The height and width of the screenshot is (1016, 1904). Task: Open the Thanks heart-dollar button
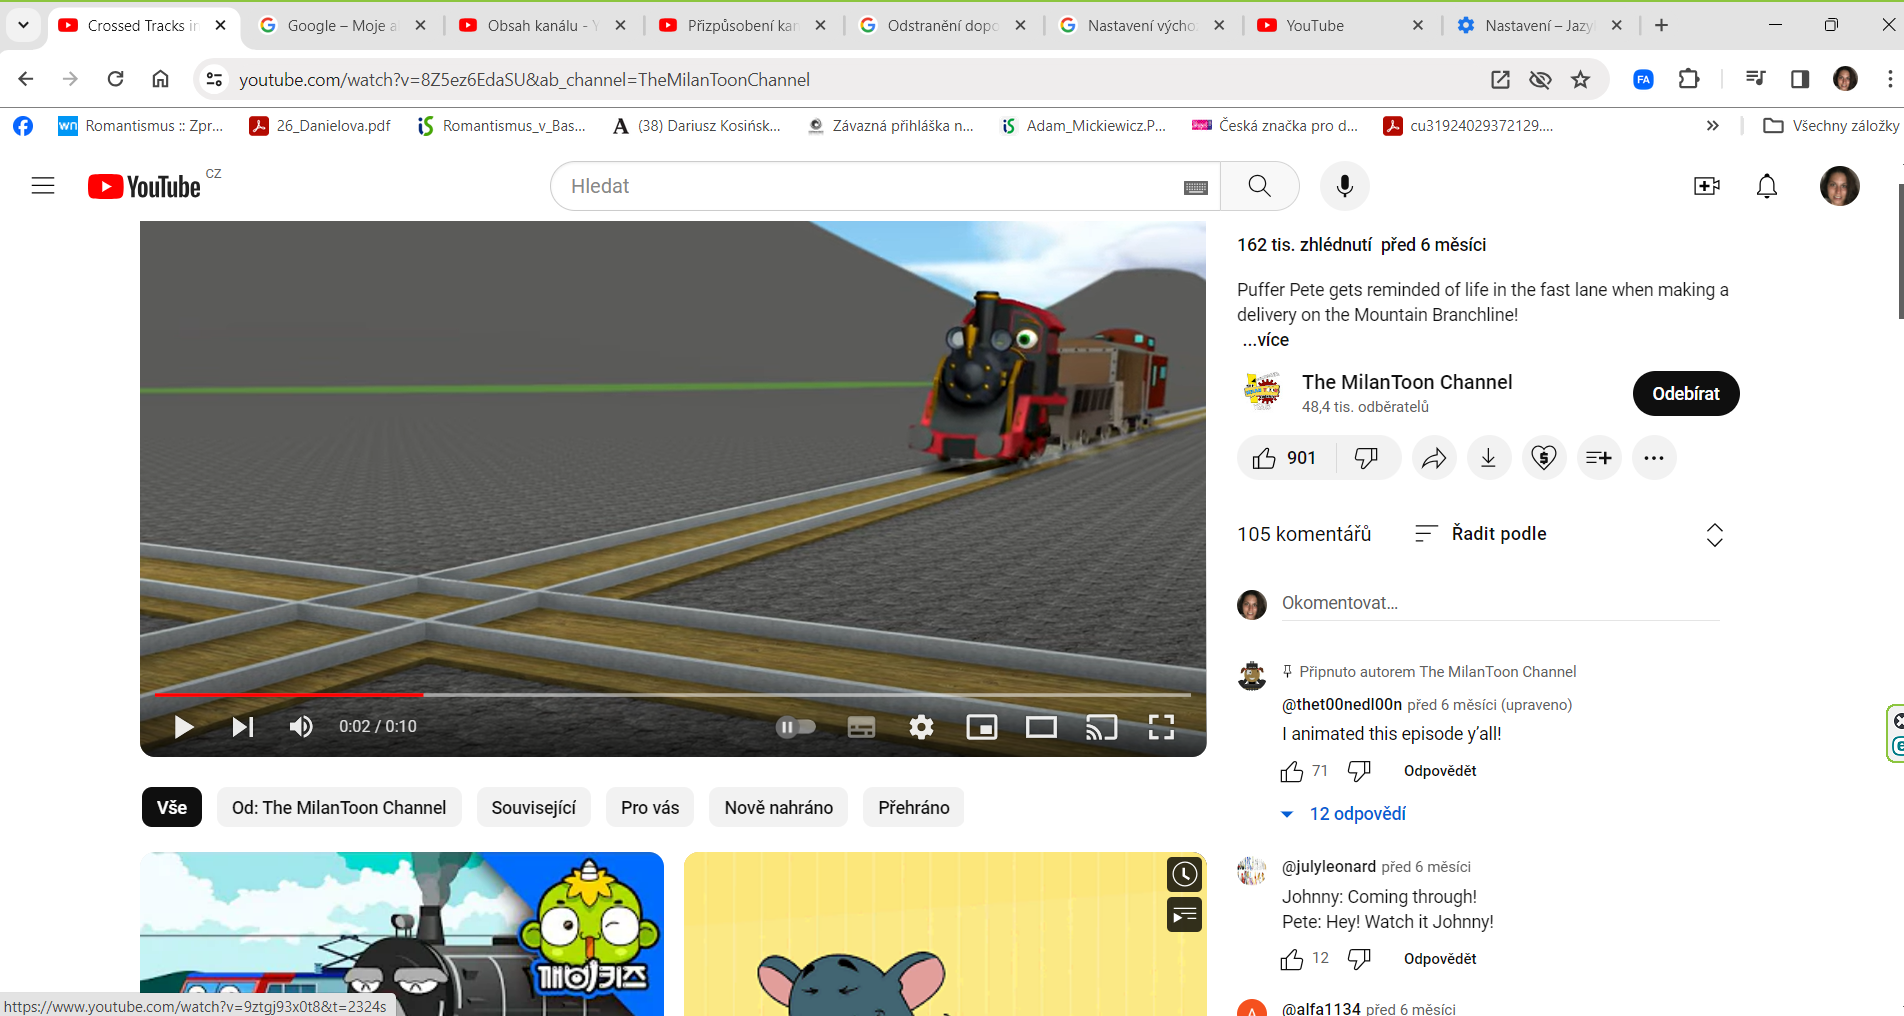click(1544, 458)
